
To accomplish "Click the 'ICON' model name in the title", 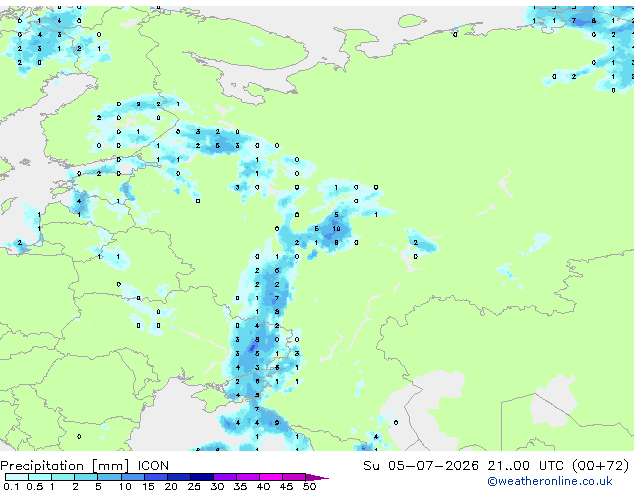I will [153, 466].
